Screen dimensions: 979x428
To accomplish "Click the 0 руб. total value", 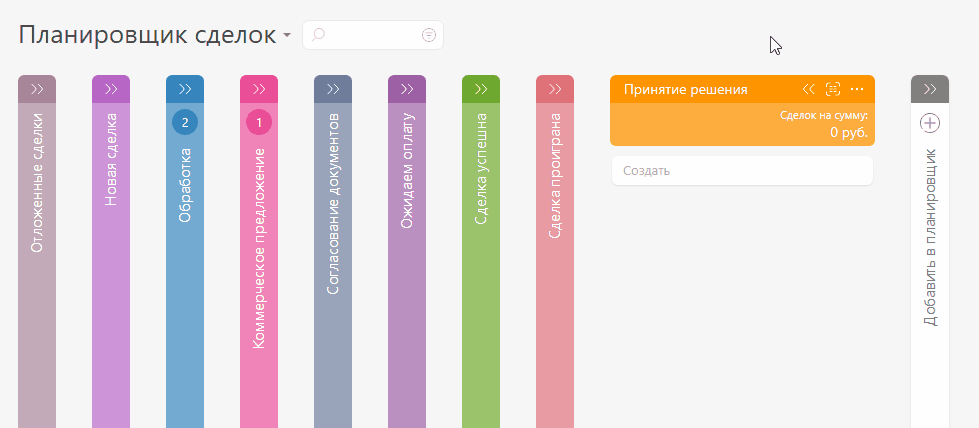I will (849, 132).
